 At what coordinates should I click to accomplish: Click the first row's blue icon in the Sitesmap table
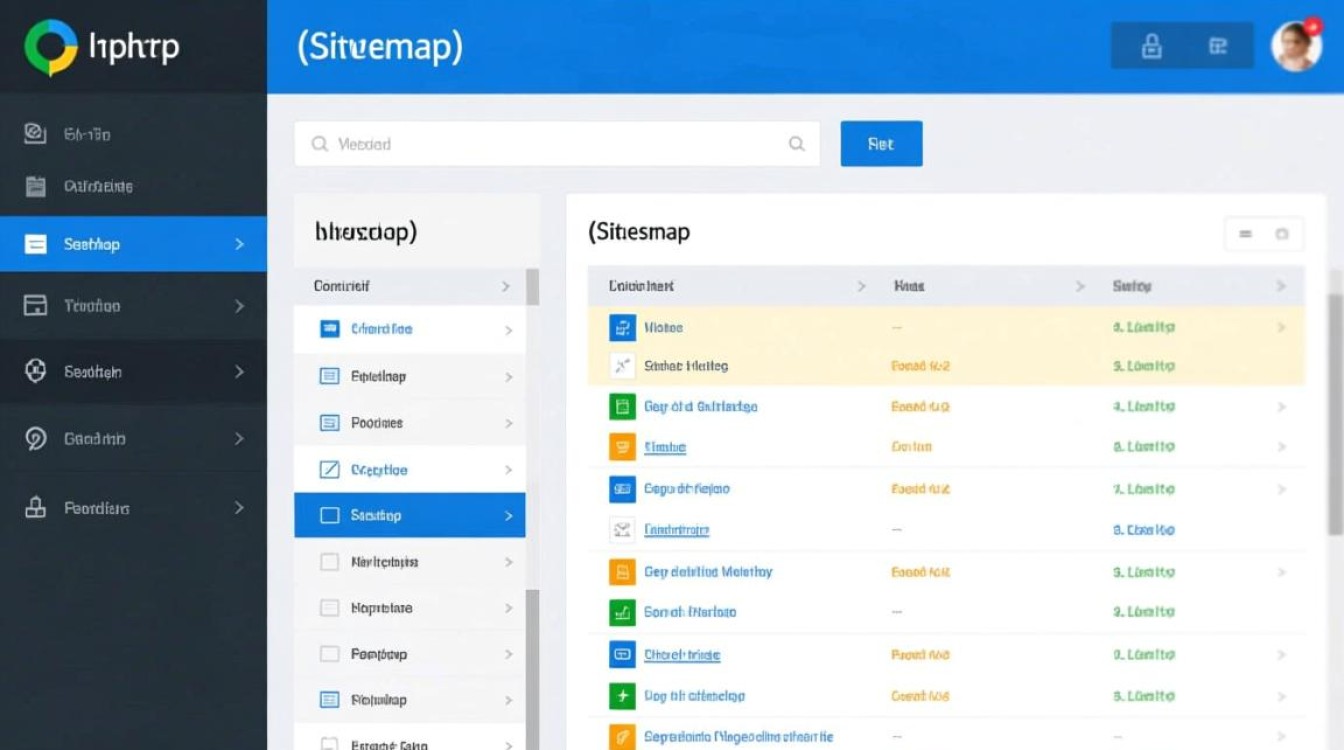622,327
